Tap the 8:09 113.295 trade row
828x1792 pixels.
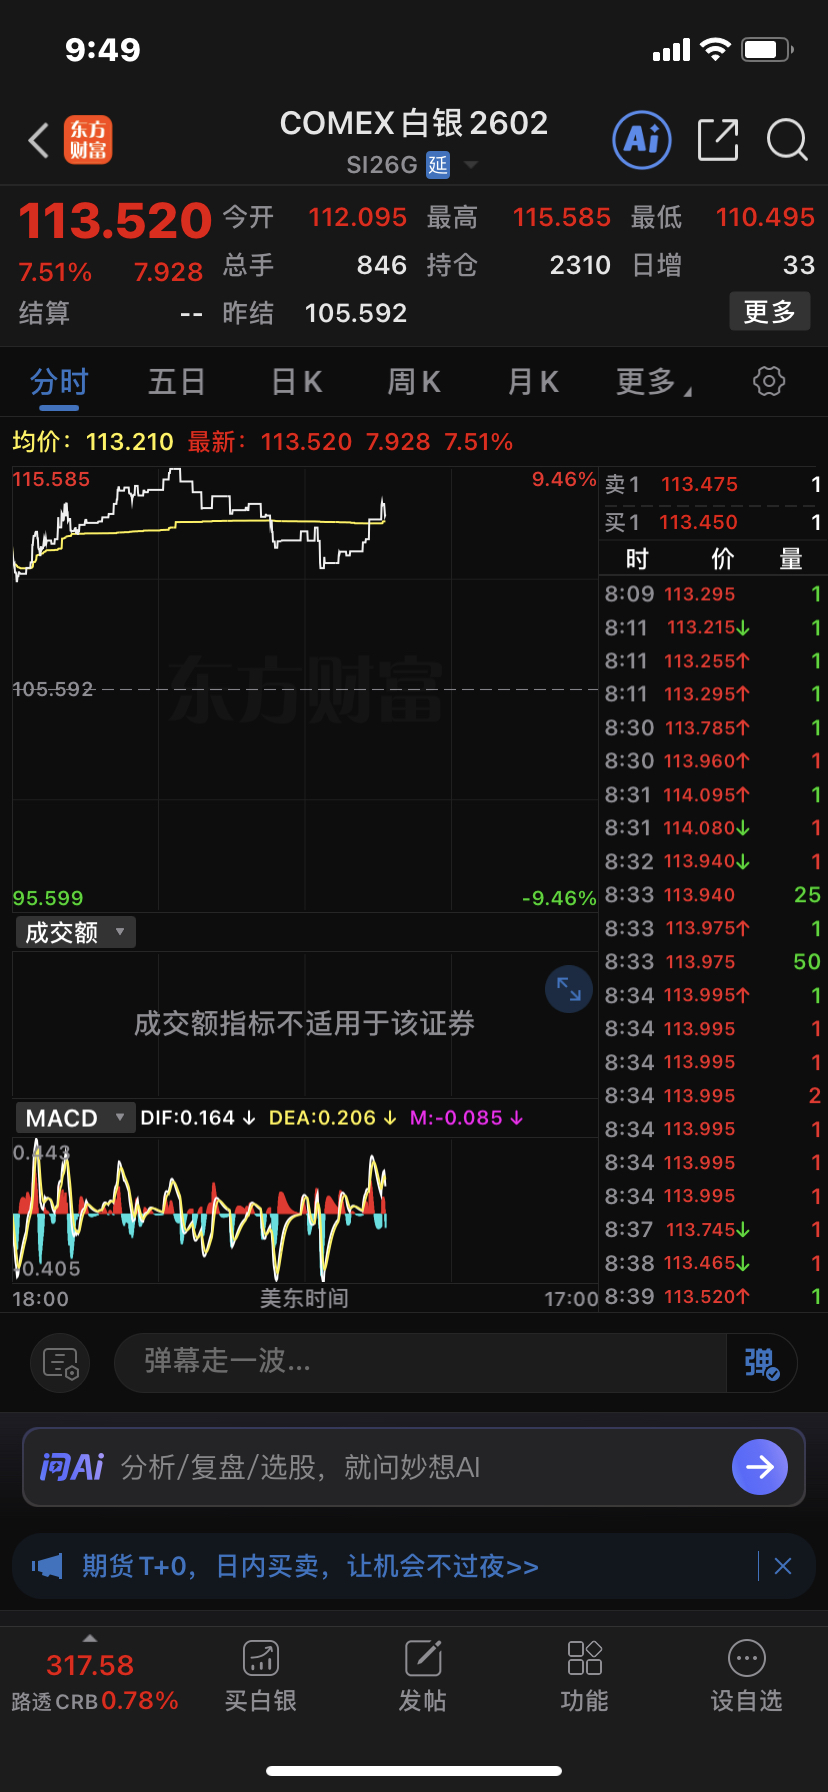pos(713,594)
